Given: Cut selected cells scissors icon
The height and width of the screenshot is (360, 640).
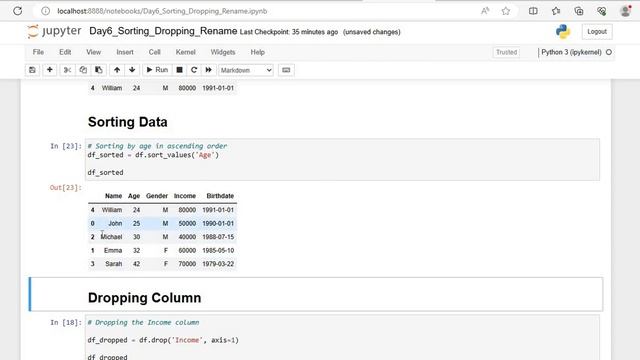Looking at the screenshot, I should pyautogui.click(x=67, y=70).
